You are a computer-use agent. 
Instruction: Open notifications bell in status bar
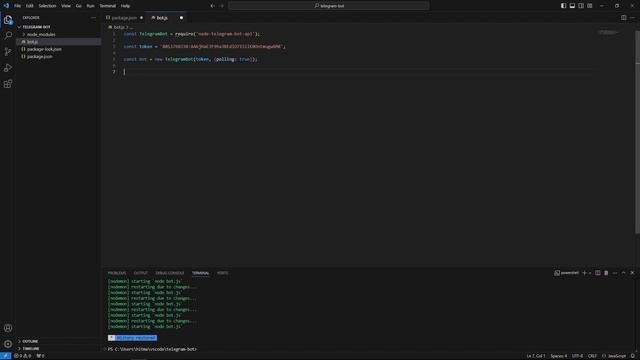633,356
